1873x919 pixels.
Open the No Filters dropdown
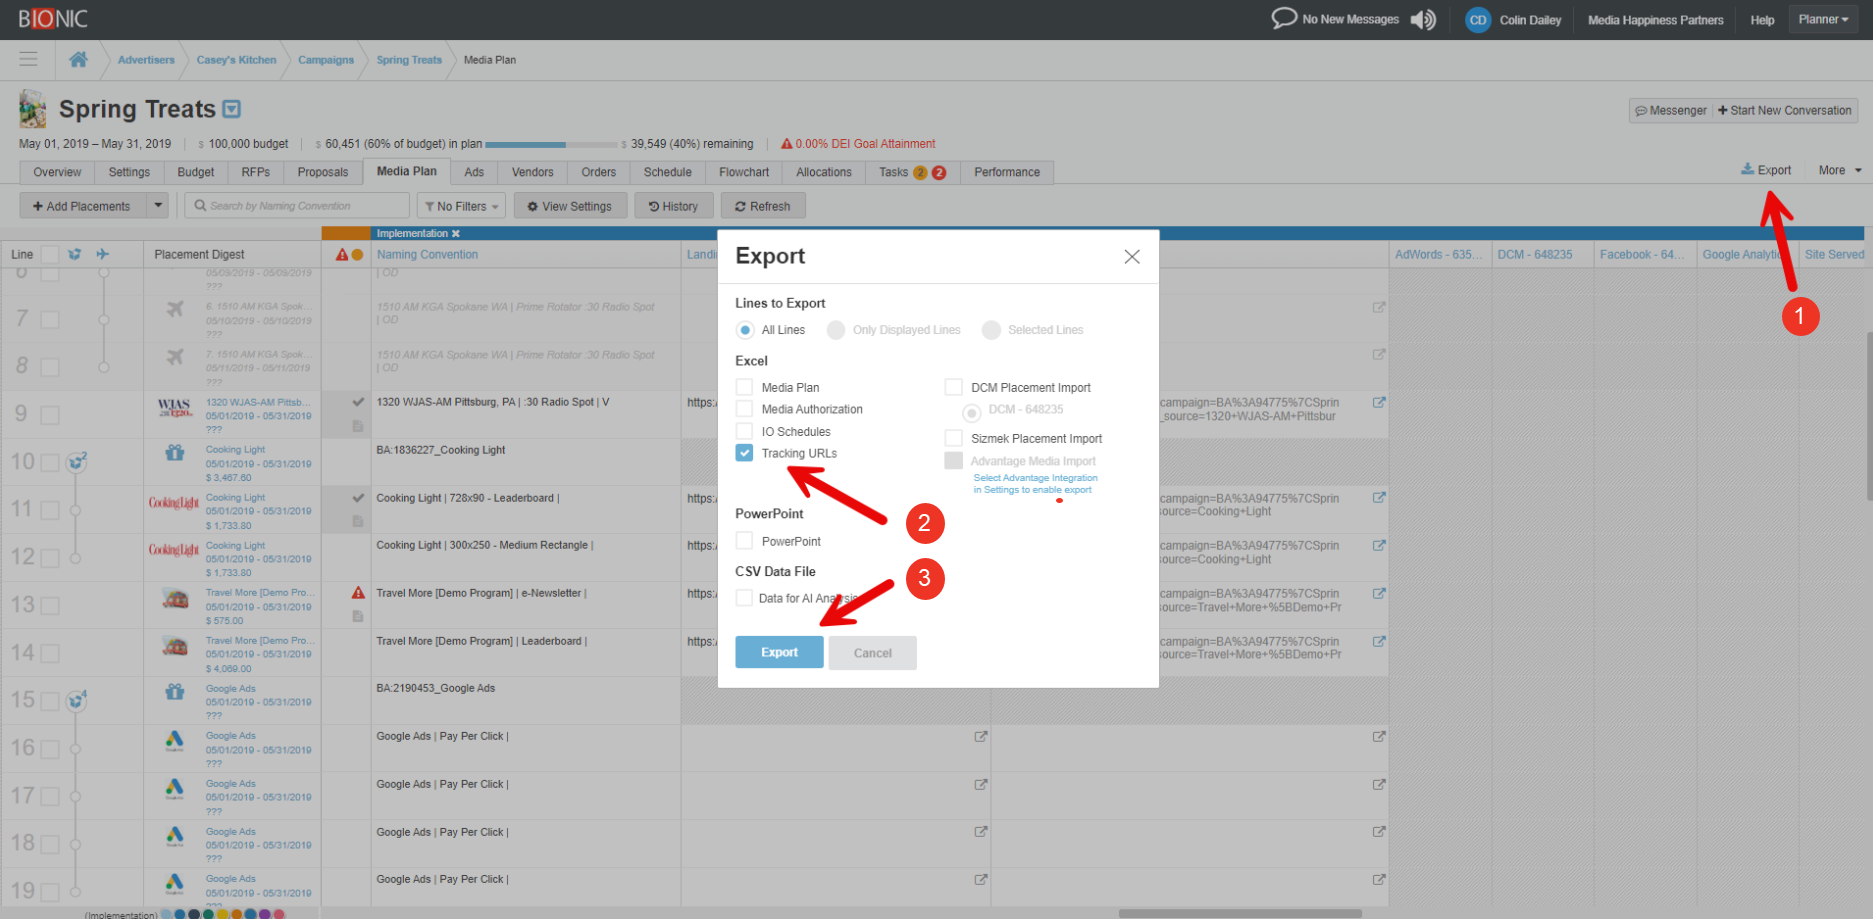click(x=461, y=206)
